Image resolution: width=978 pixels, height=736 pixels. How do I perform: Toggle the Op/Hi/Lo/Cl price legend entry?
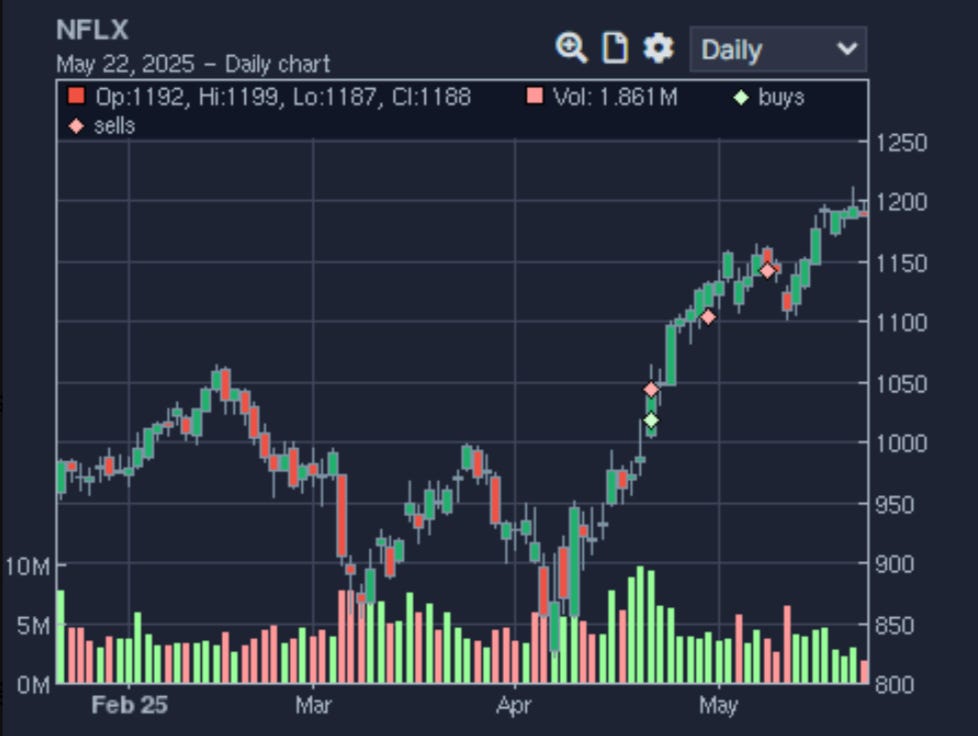point(269,97)
